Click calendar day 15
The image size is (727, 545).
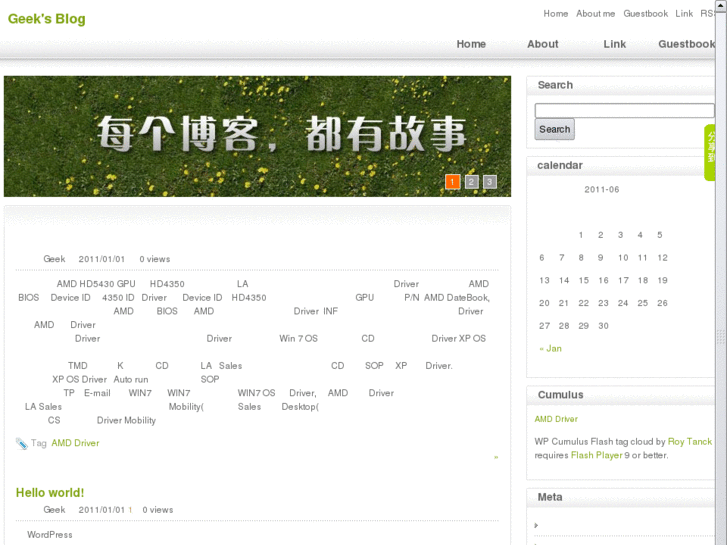click(x=583, y=280)
